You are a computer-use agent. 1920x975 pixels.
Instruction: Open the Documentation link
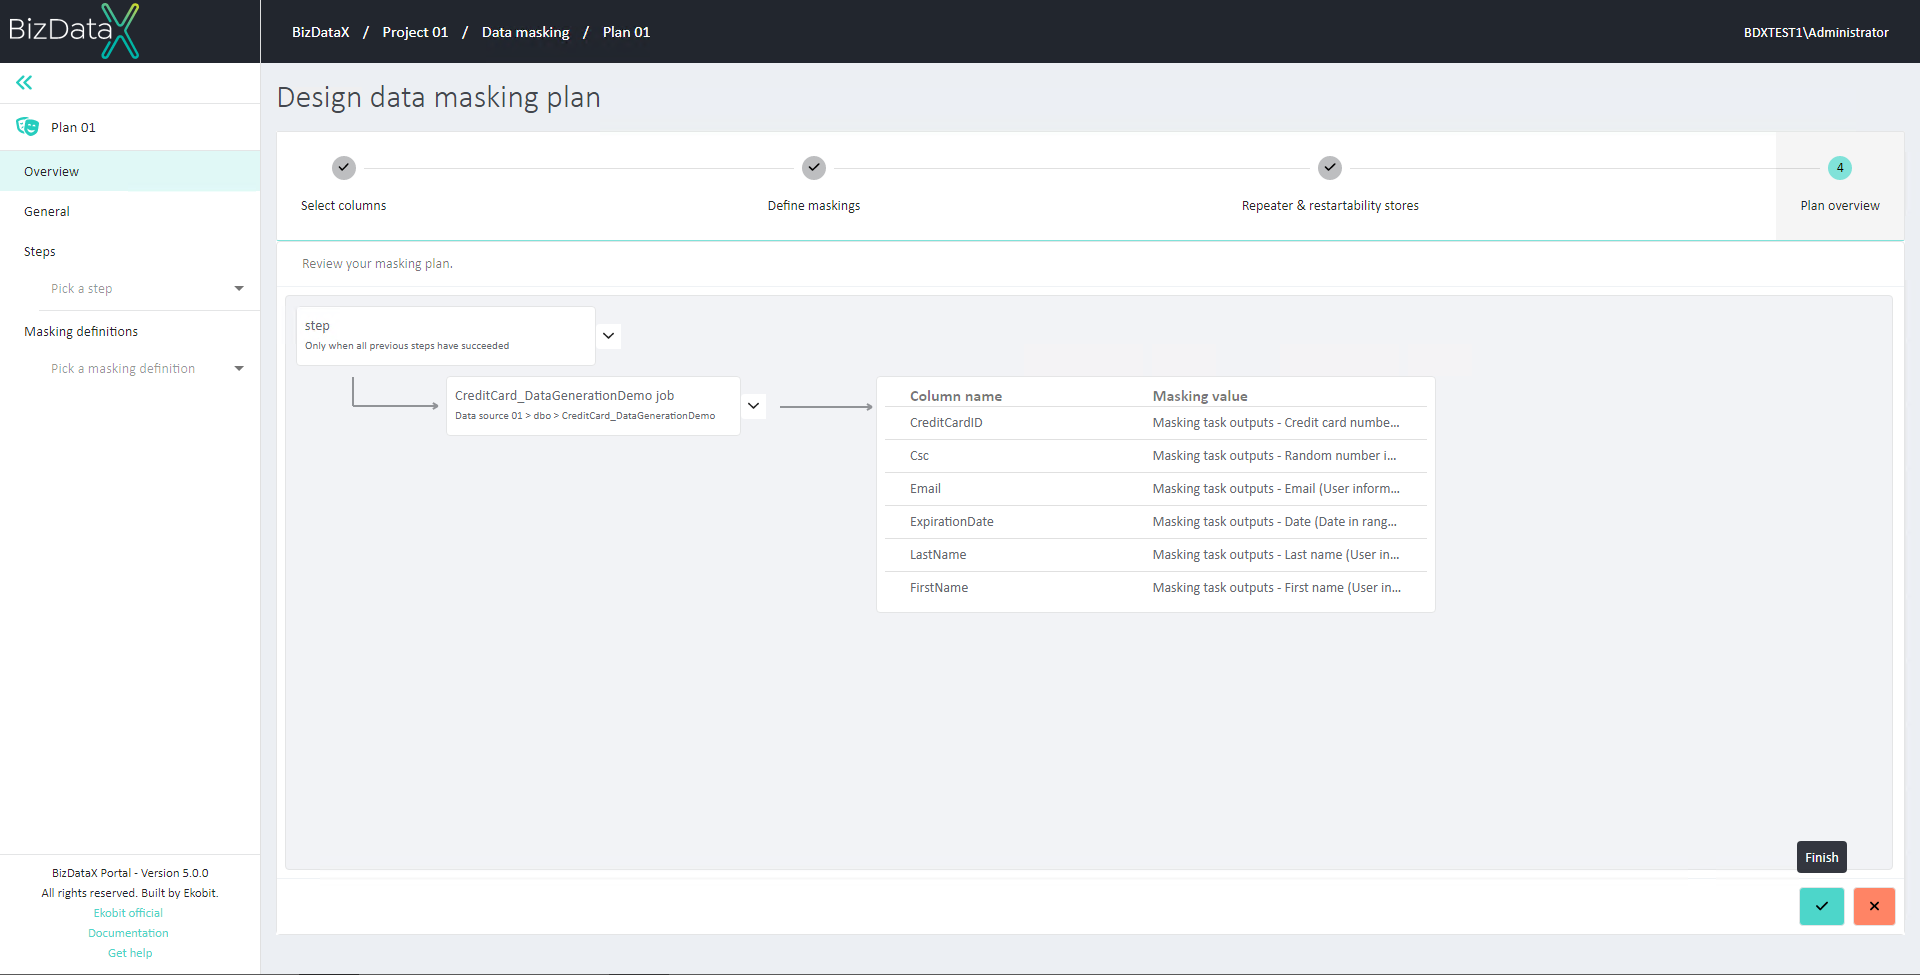point(128,933)
